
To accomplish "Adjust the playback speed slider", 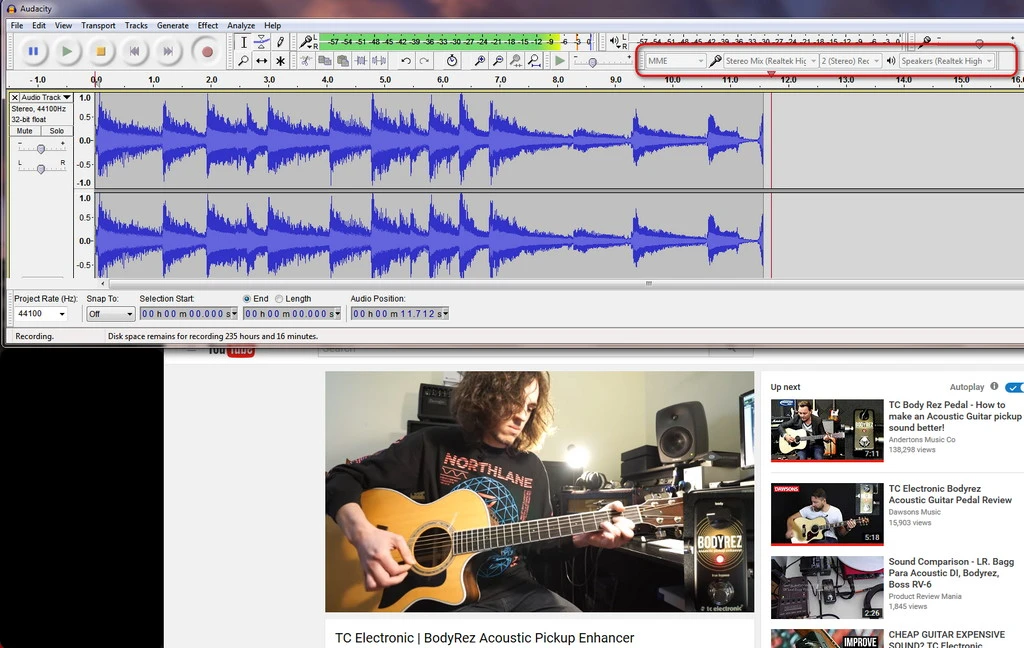I will click(x=592, y=63).
